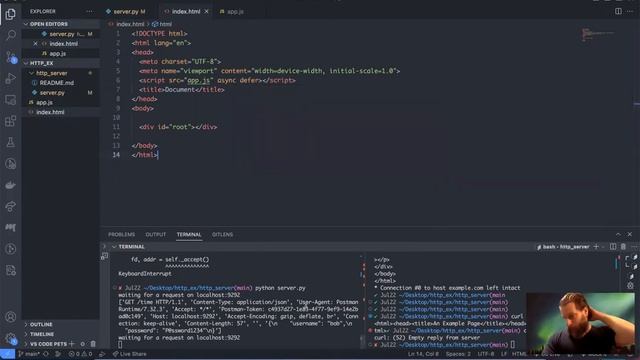Viewport: 640px width, 360px height.
Task: Delete pets with trash icon in VS Code Pets
Action: pyautogui.click(x=93, y=344)
